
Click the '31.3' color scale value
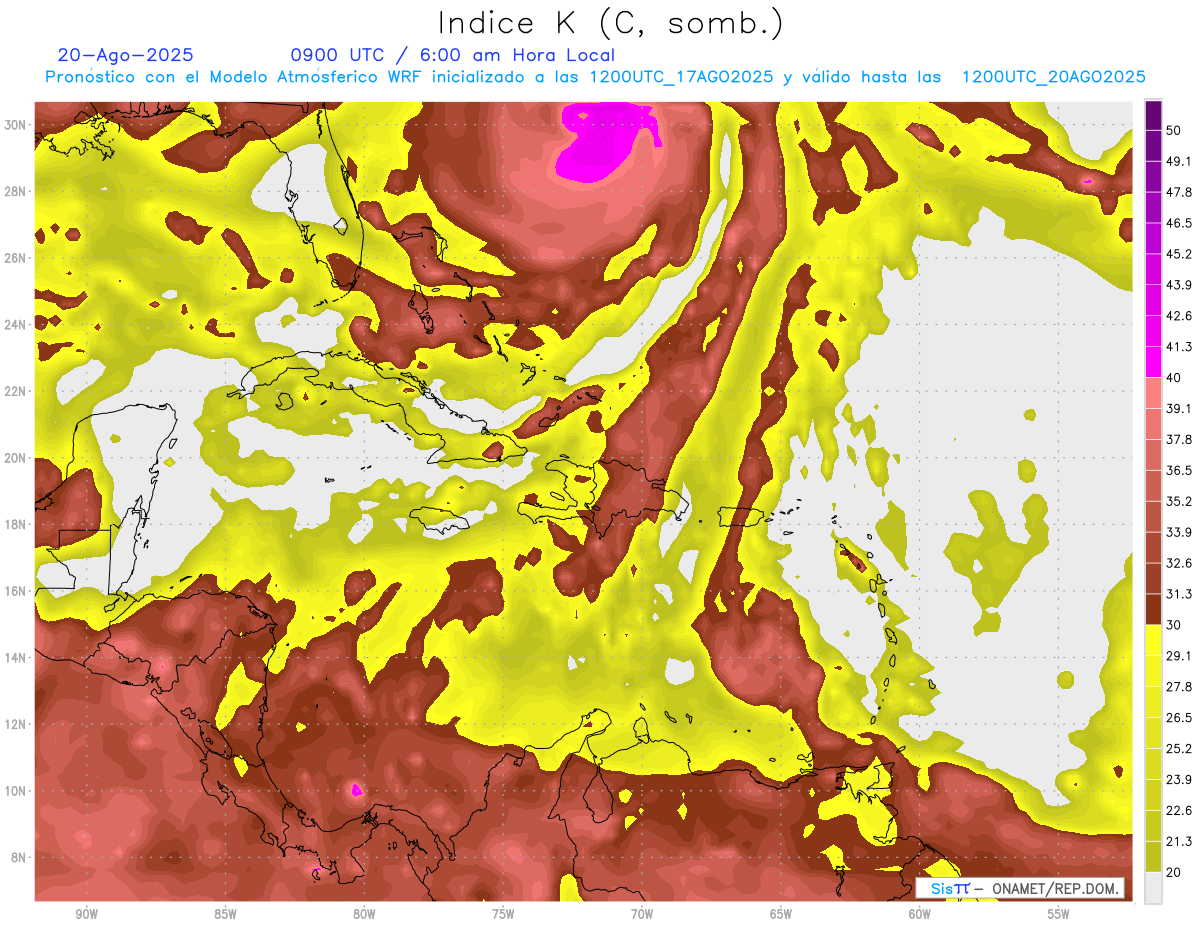tap(1178, 595)
